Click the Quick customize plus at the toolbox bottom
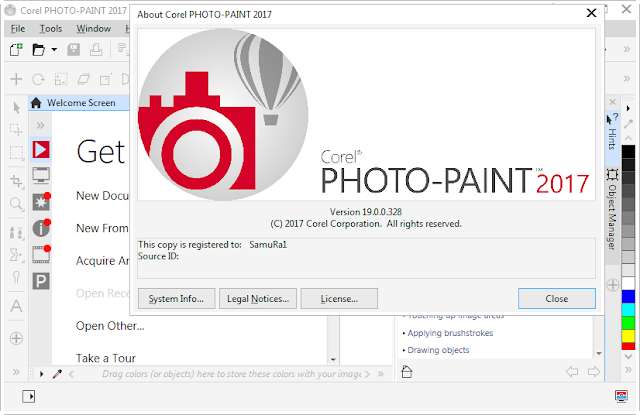The width and height of the screenshot is (640, 415). (16, 338)
